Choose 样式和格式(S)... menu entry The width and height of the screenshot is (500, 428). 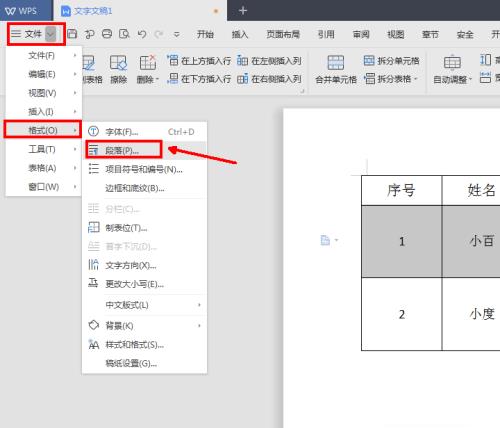click(144, 344)
